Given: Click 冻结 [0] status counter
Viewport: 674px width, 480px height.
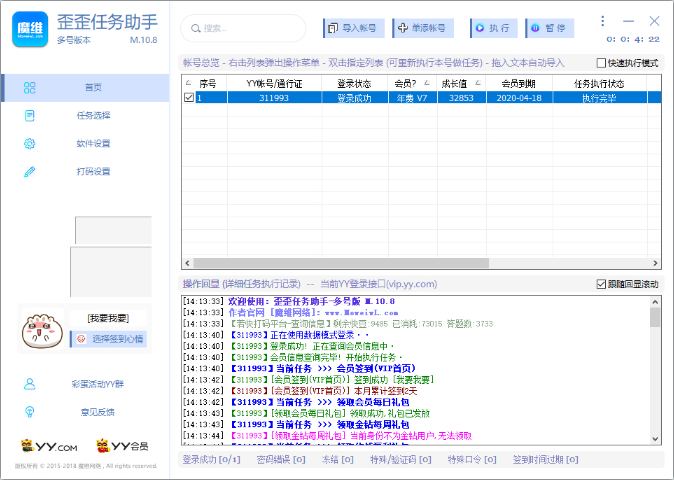Looking at the screenshot, I should tap(337, 460).
